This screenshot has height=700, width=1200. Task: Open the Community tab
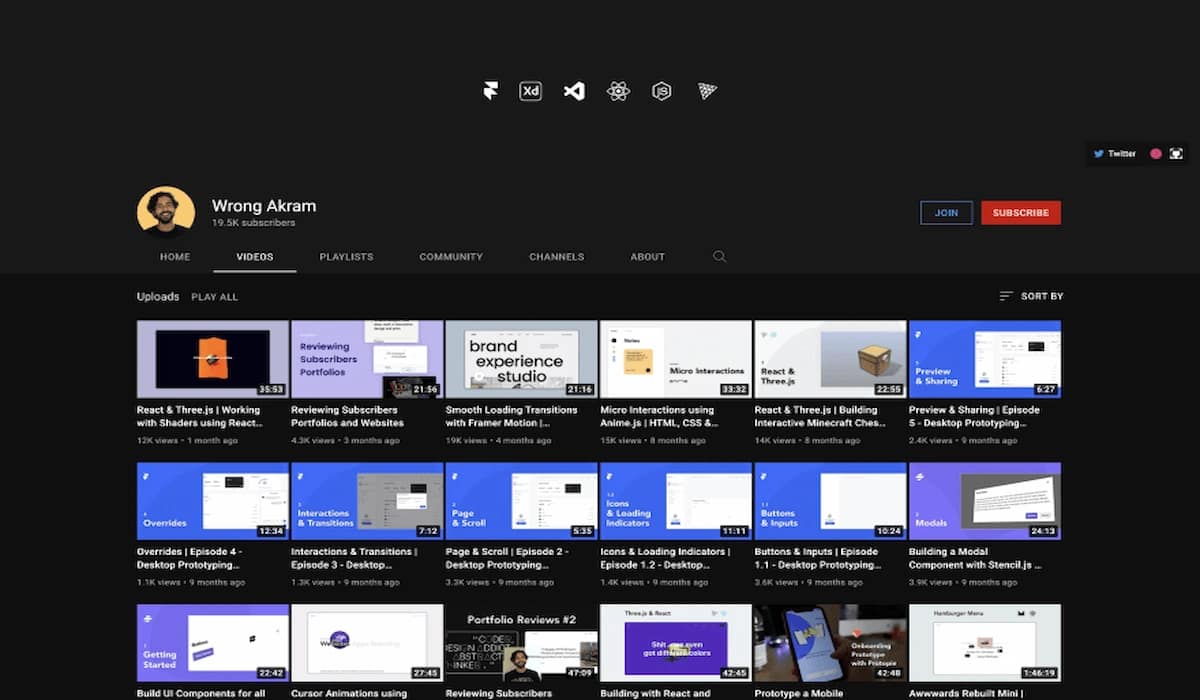click(x=451, y=257)
